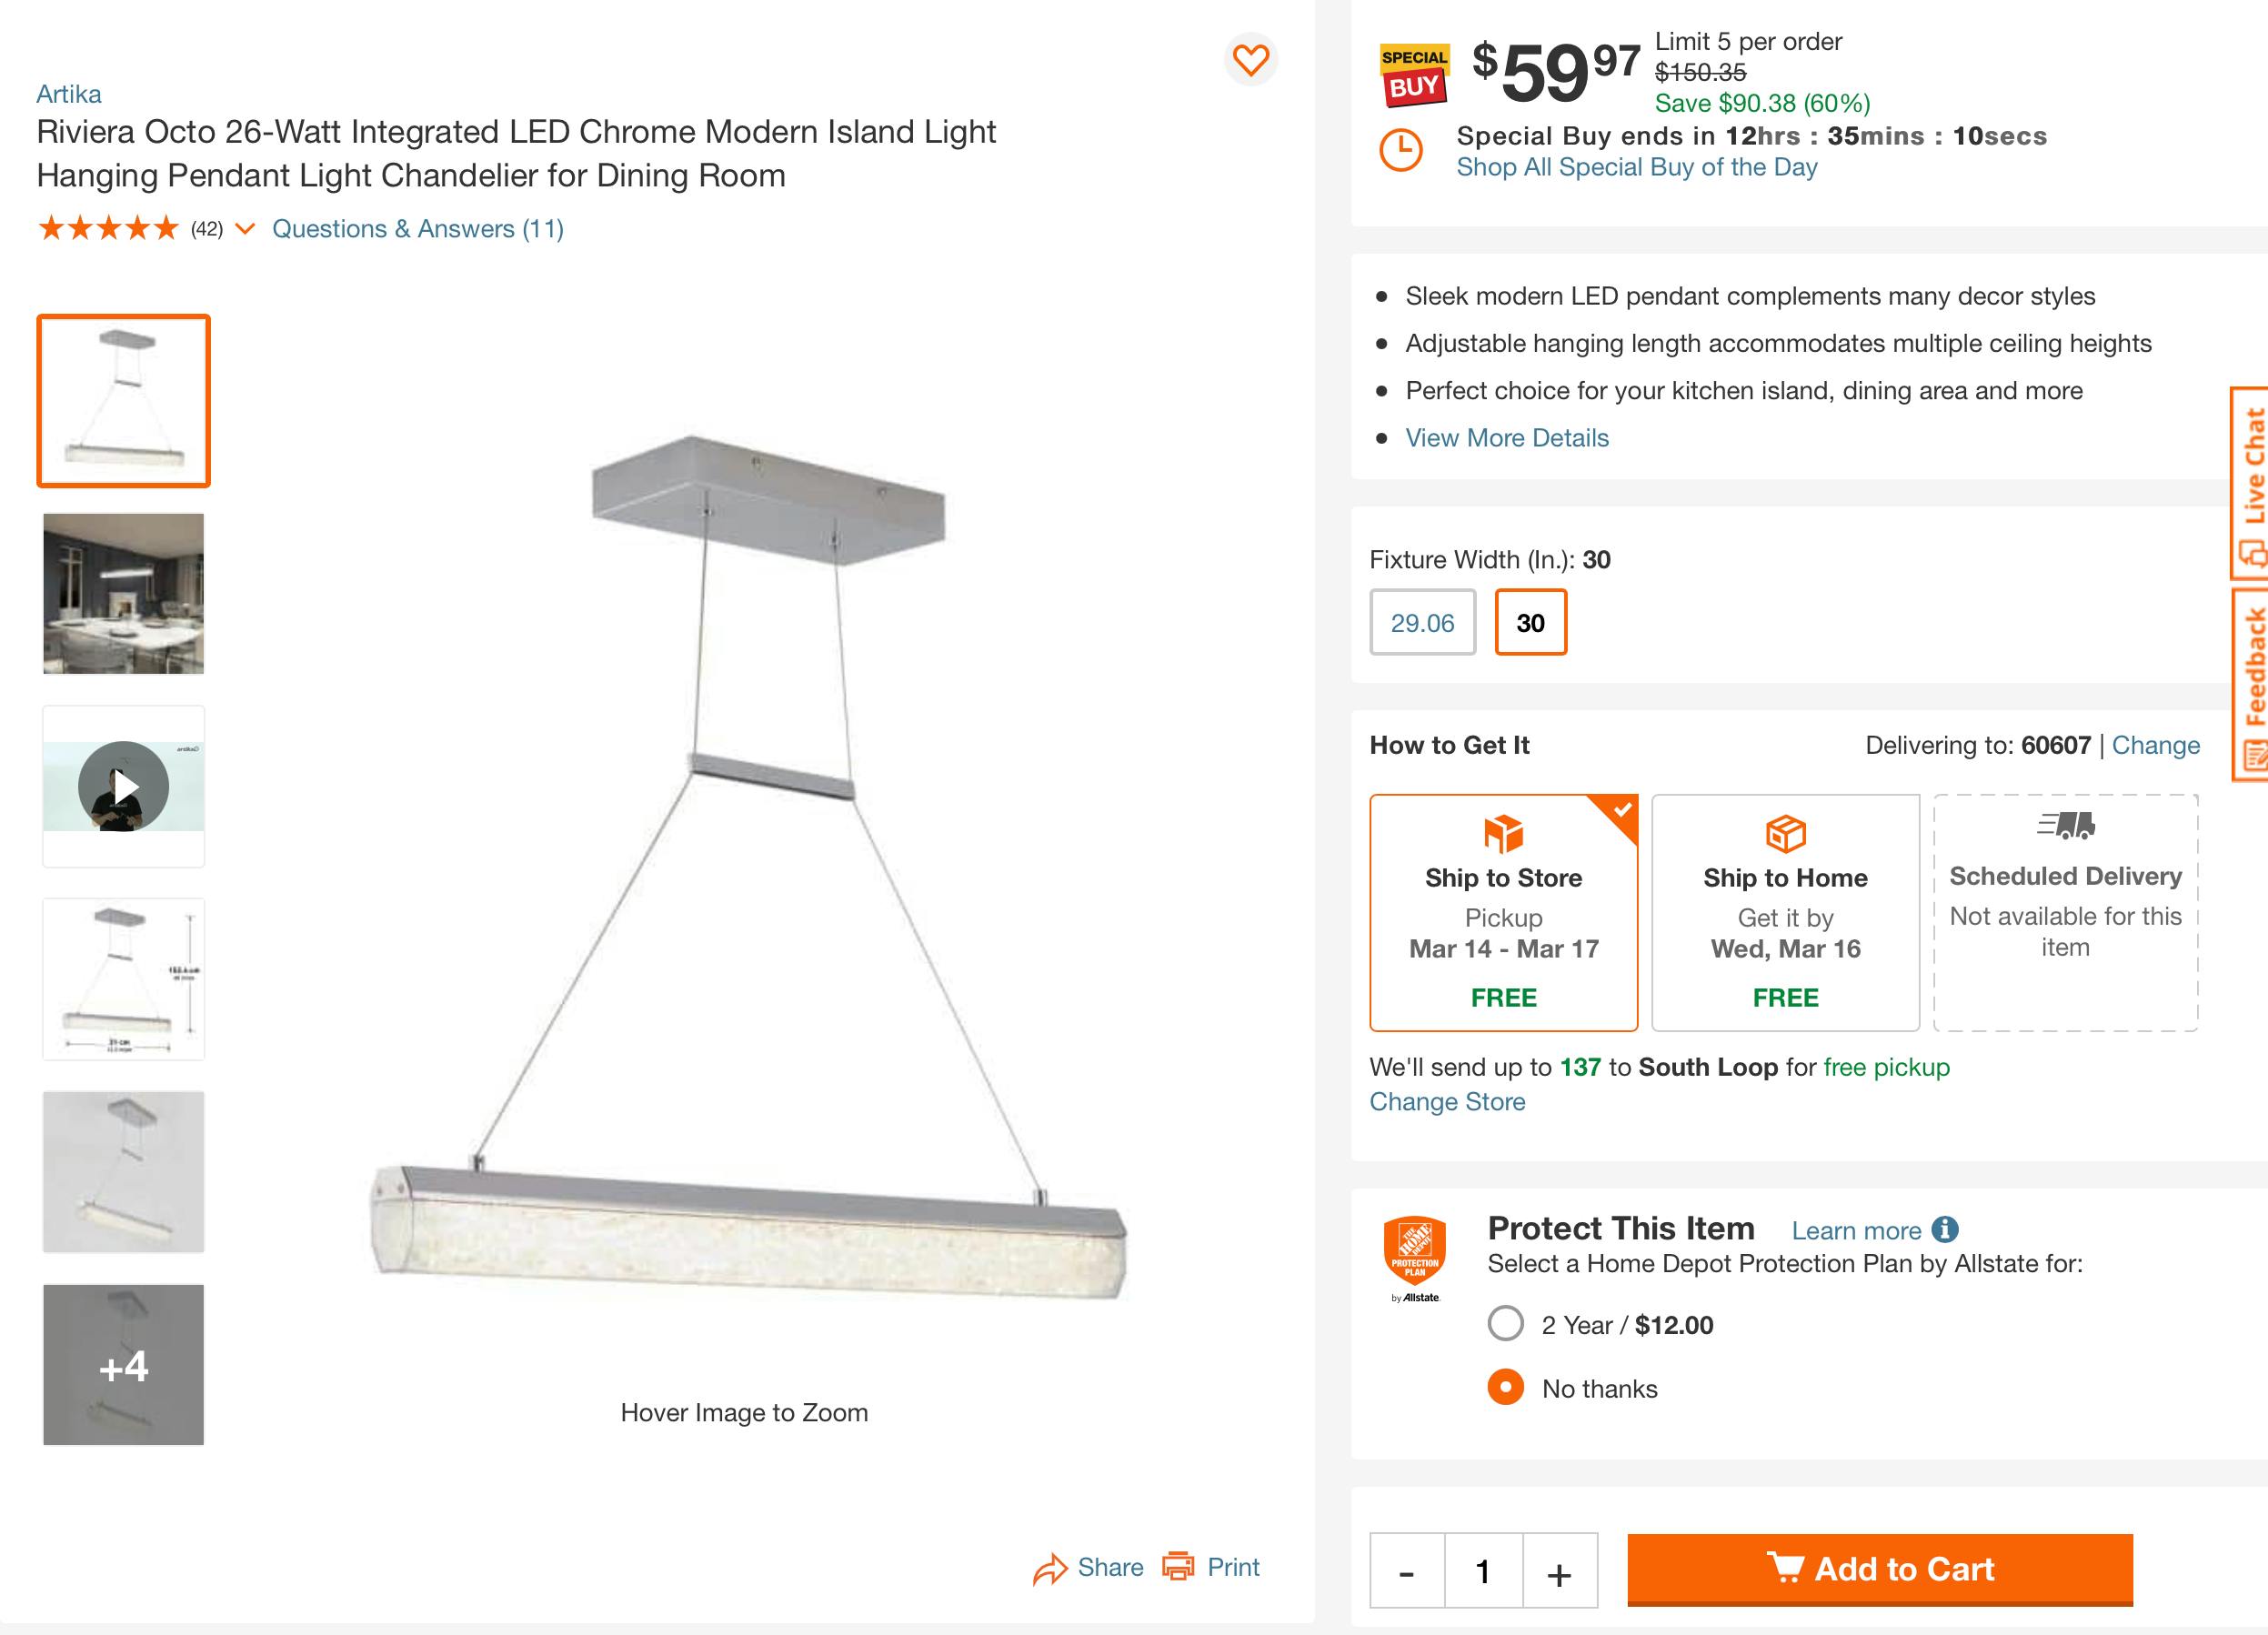
Task: Click the Special Buy badge
Action: 1413,75
